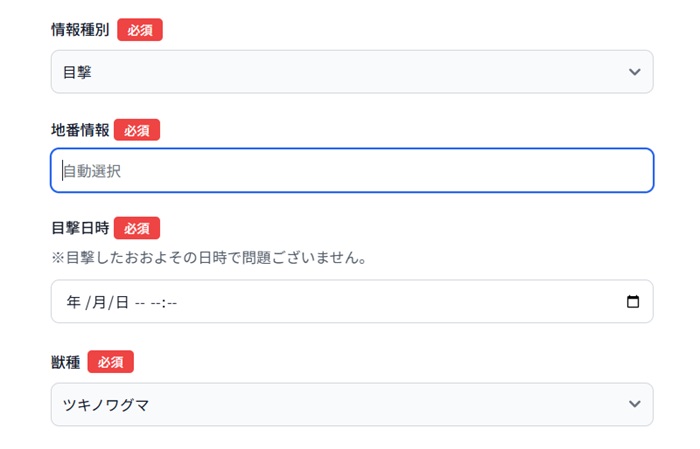
Task: Select the AM/PM segment before the time
Action: click(140, 302)
